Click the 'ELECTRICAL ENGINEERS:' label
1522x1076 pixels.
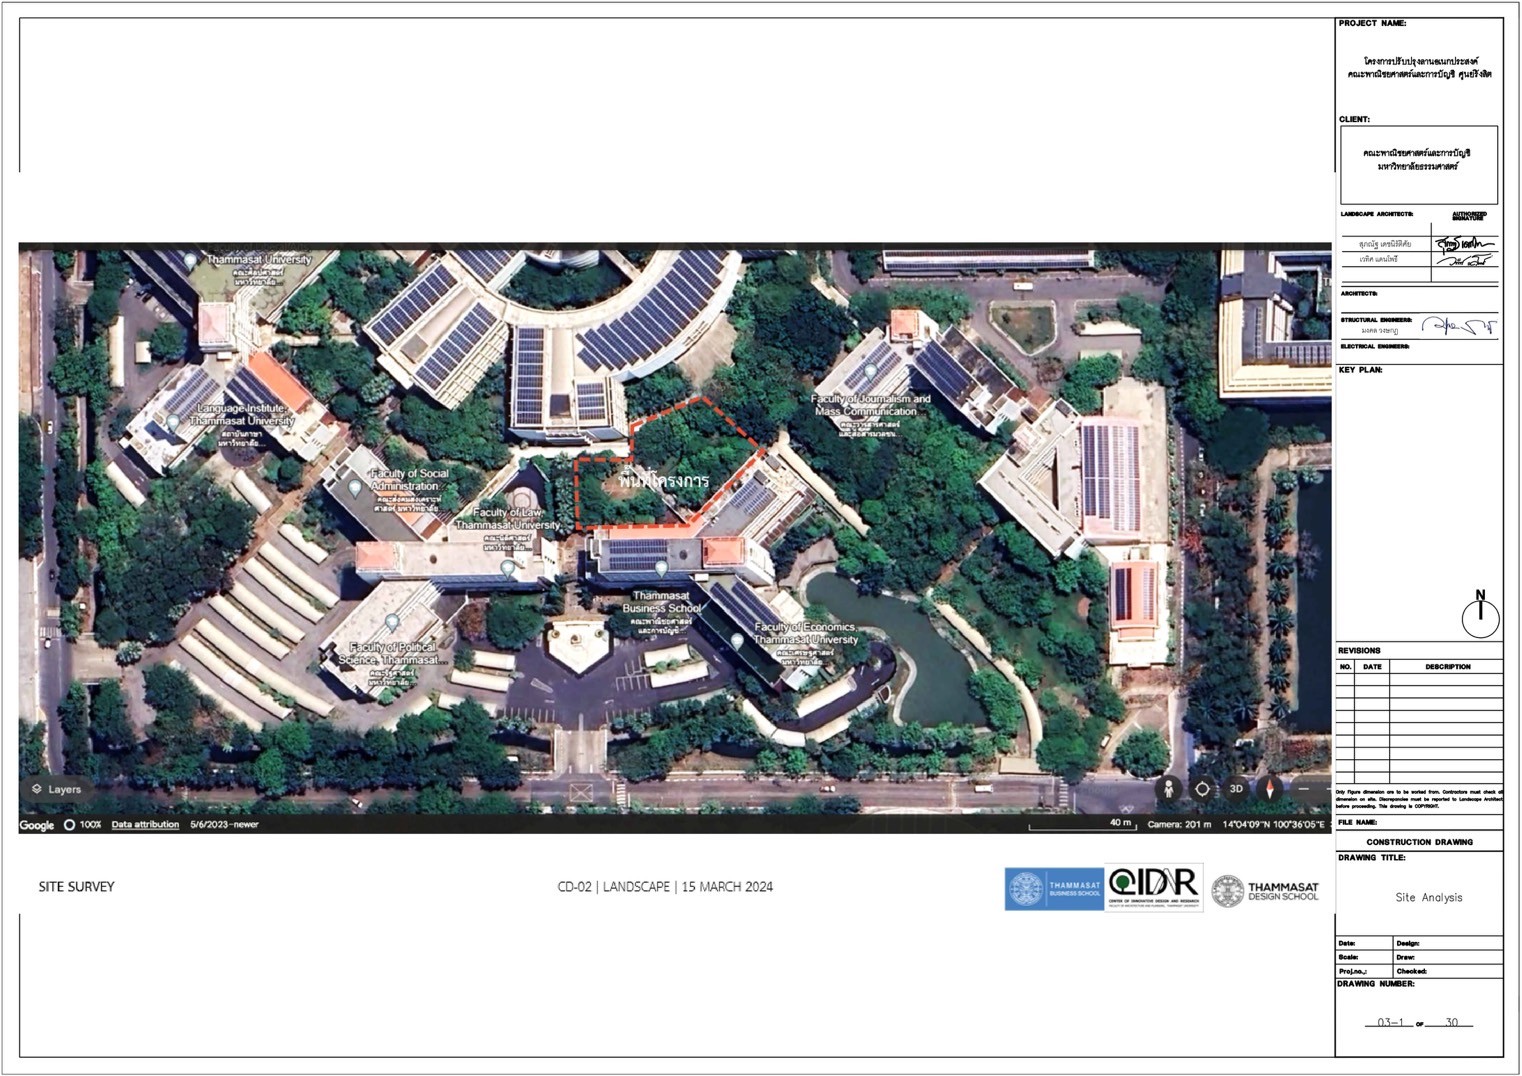point(1375,346)
